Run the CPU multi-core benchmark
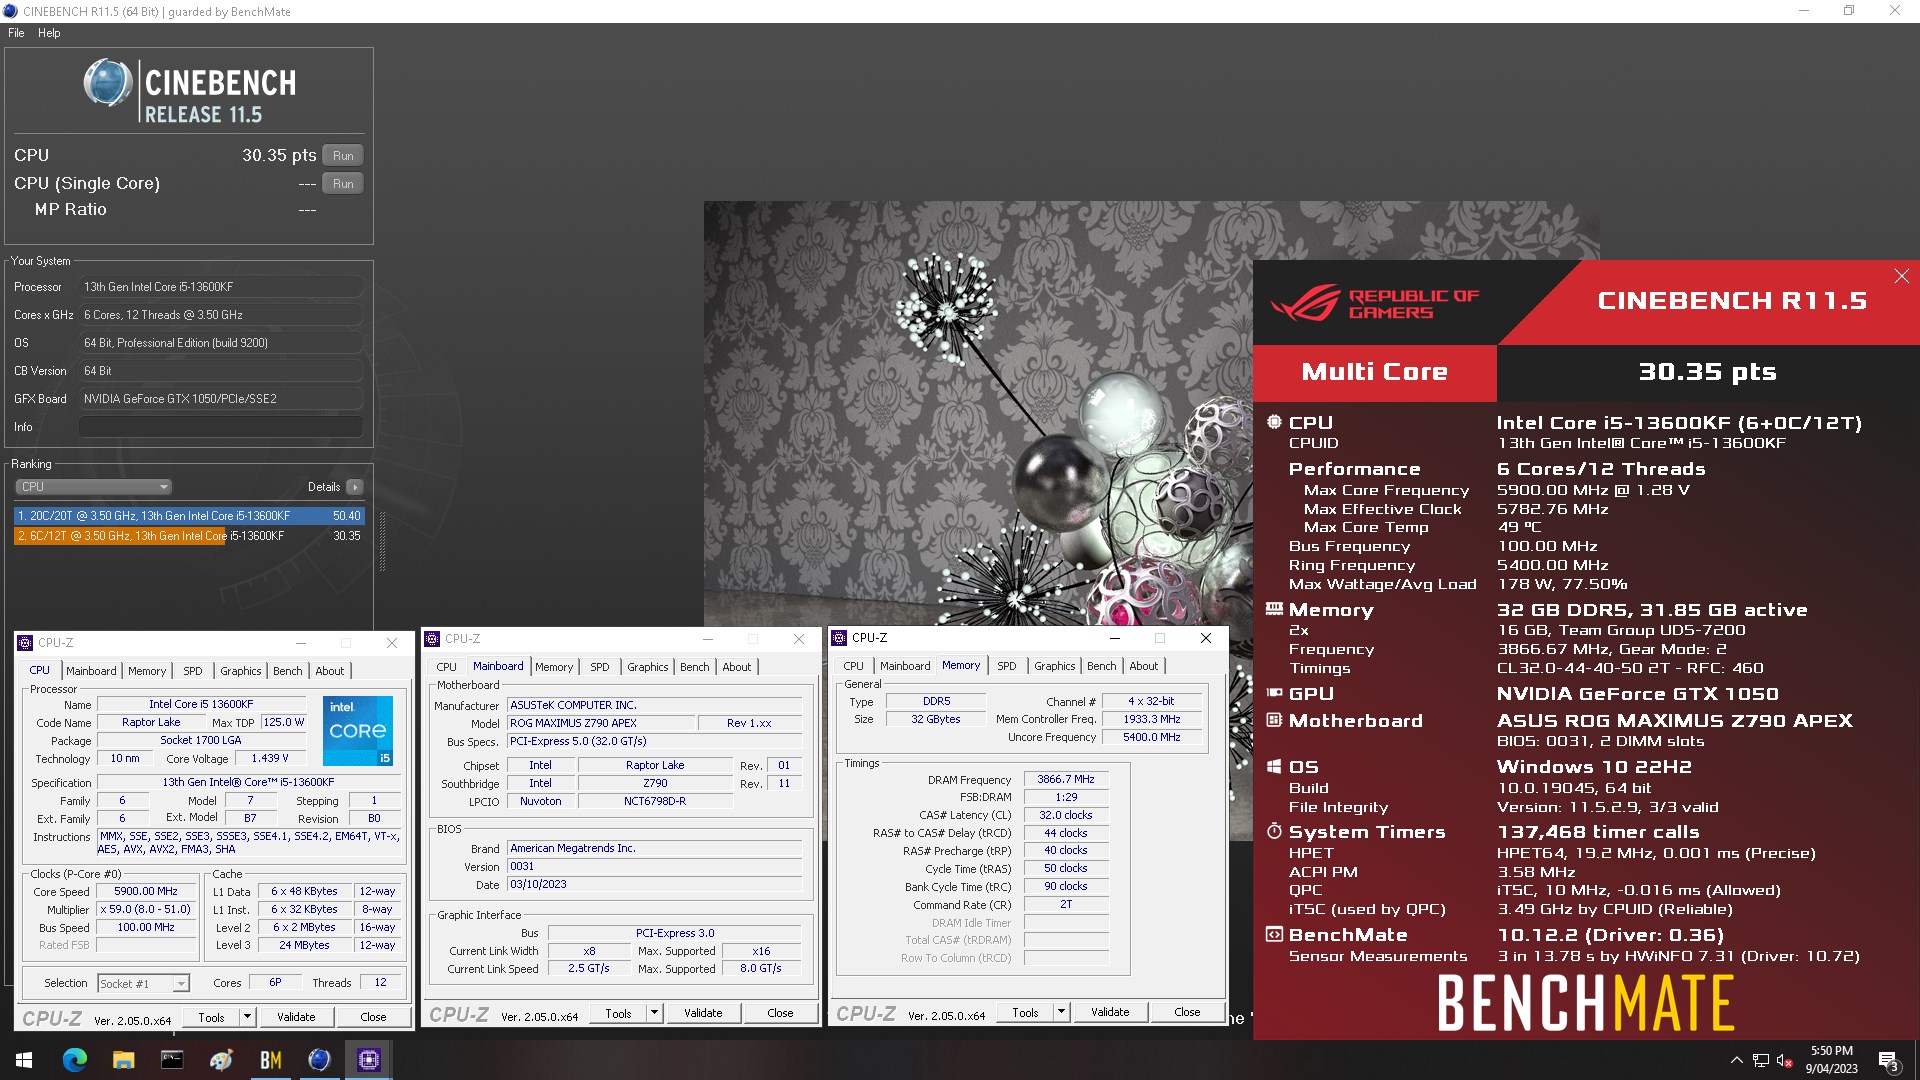Screen dimensions: 1920x1080 click(x=343, y=156)
